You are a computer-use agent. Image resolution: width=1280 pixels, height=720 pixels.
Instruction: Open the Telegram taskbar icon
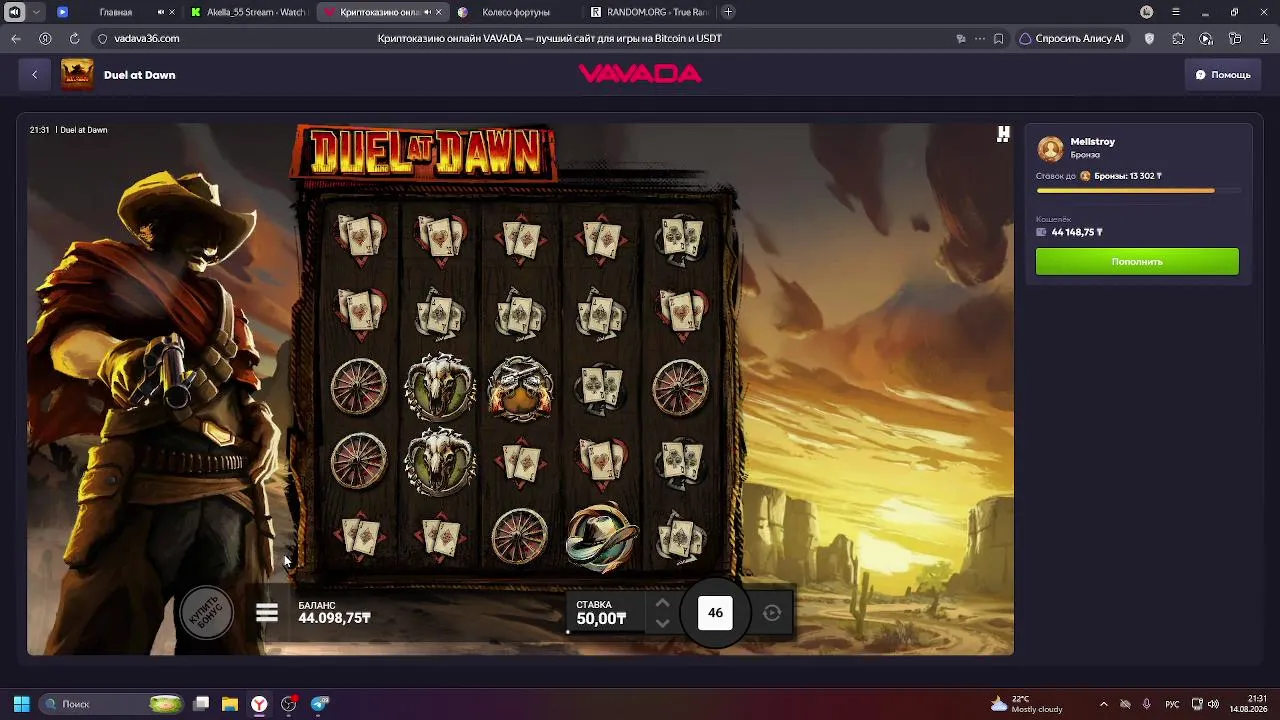point(320,704)
